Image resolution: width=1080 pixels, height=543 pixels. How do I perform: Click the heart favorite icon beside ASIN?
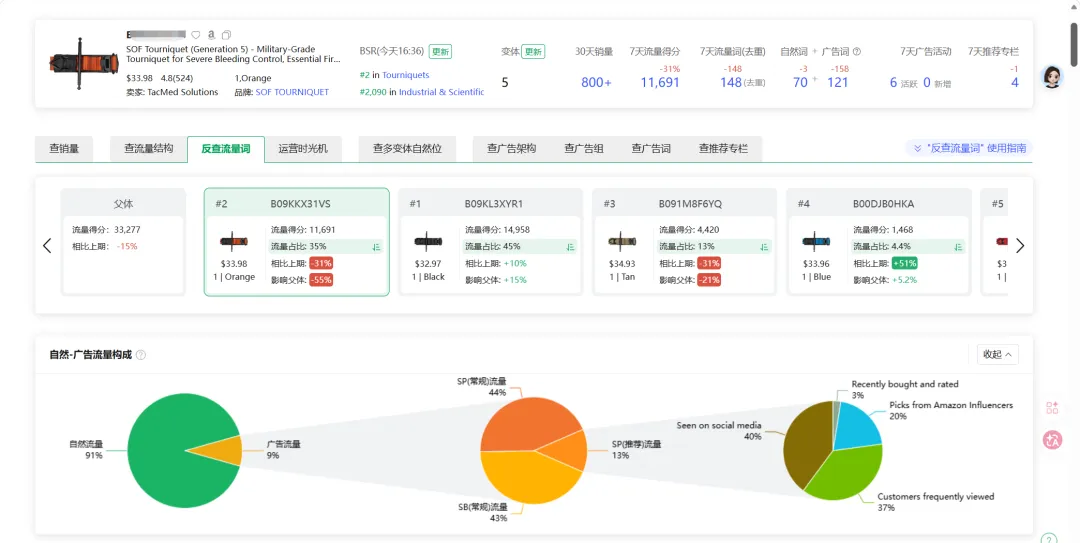[196, 34]
